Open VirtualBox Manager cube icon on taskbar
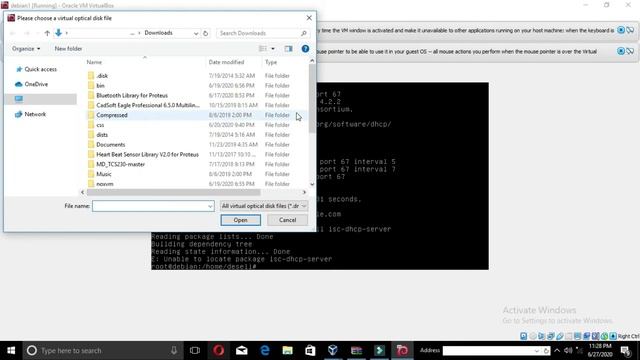Image resolution: width=640 pixels, height=360 pixels. tap(333, 350)
